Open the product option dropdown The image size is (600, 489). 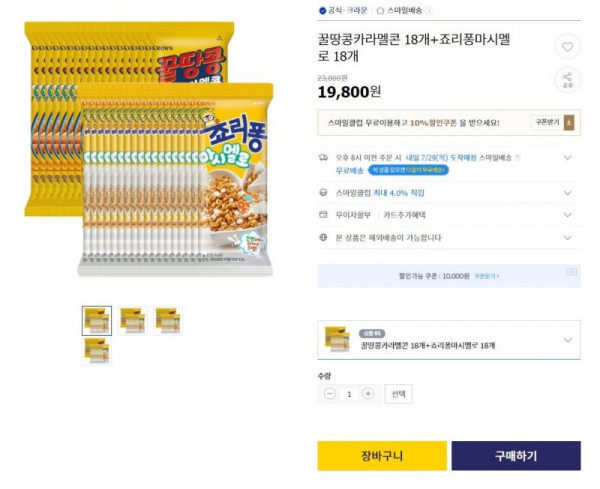[x=449, y=340]
